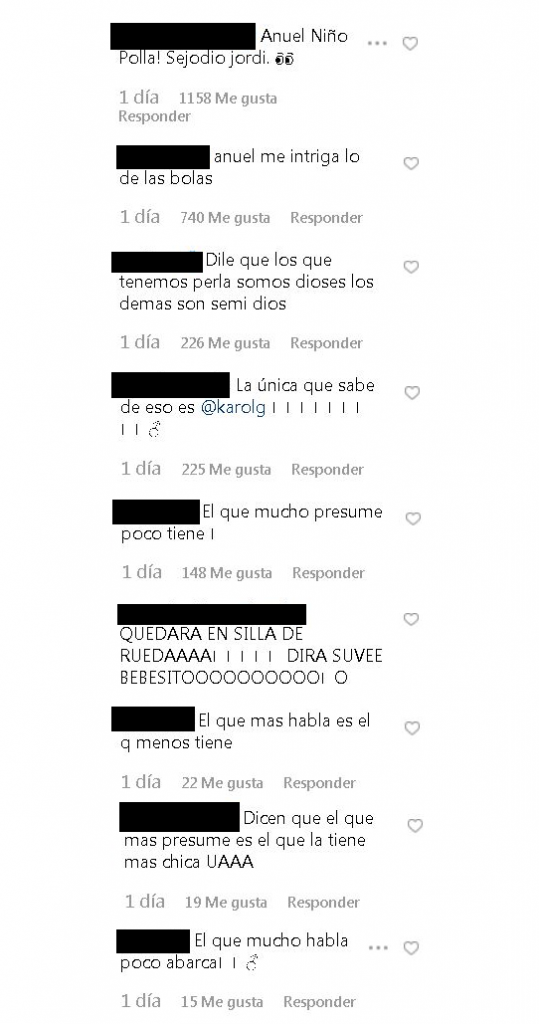This screenshot has width=539, height=1024.
Task: Reply to the 15 likes comment
Action: (x=319, y=1001)
